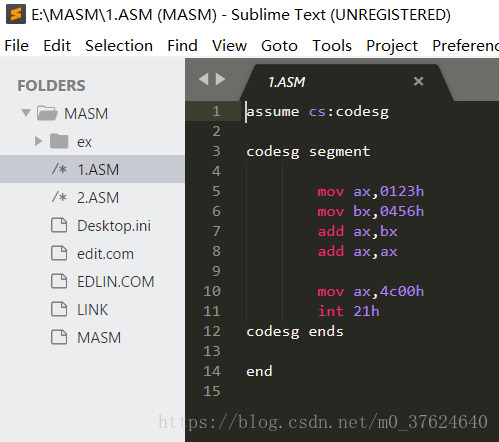Image resolution: width=499 pixels, height=442 pixels.
Task: Close the 1.ASM tab
Action: [418, 81]
